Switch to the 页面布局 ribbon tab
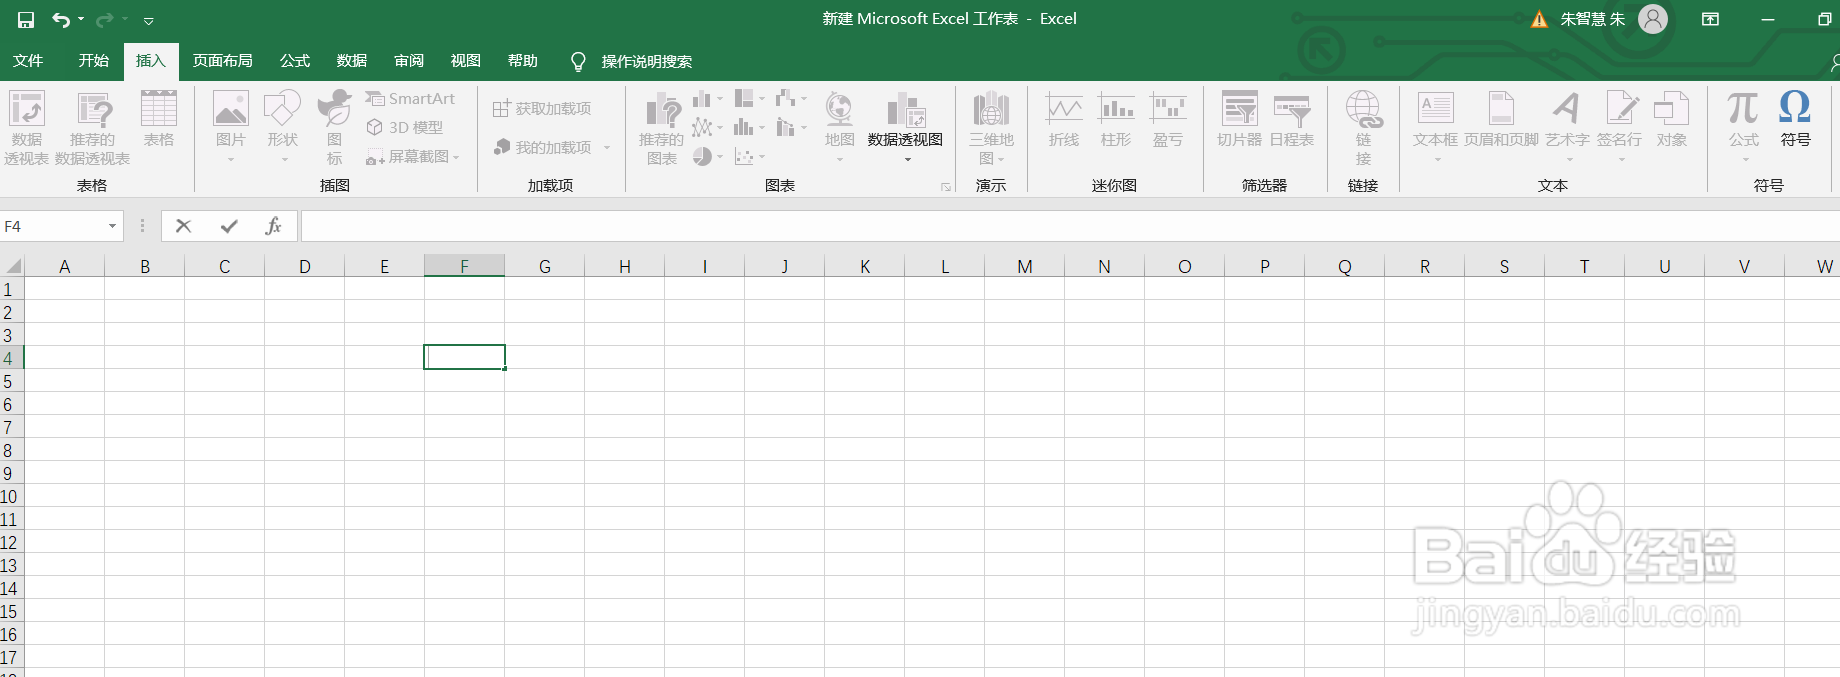The image size is (1840, 677). [x=223, y=61]
